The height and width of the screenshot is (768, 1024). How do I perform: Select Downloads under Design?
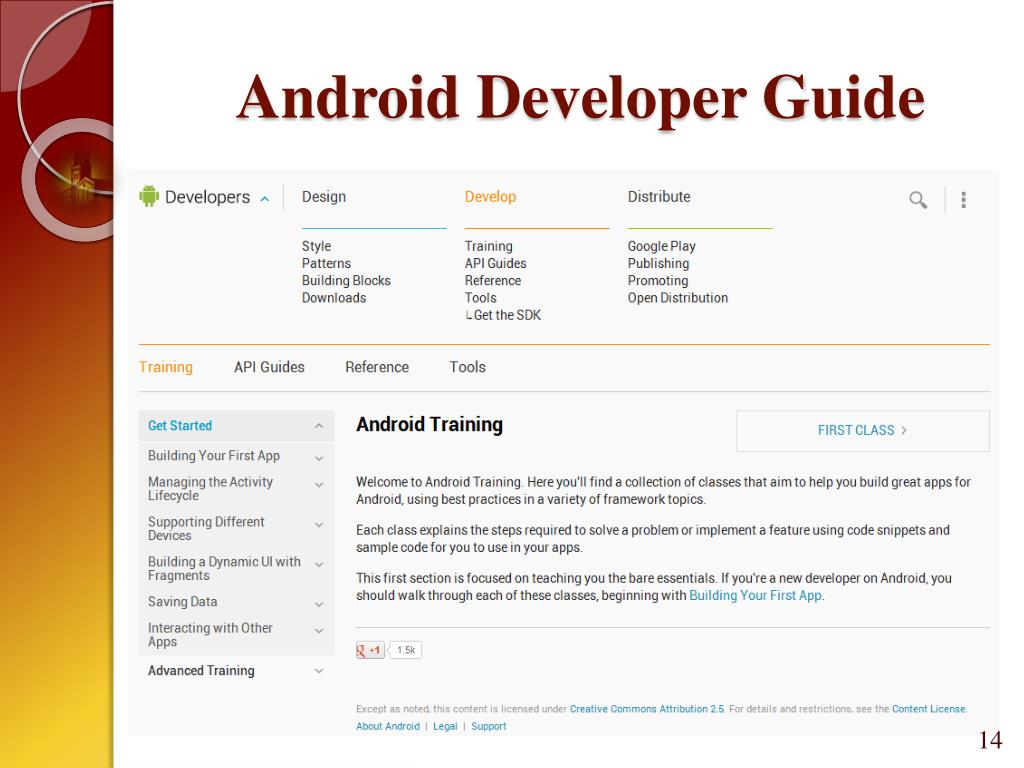[x=334, y=298]
